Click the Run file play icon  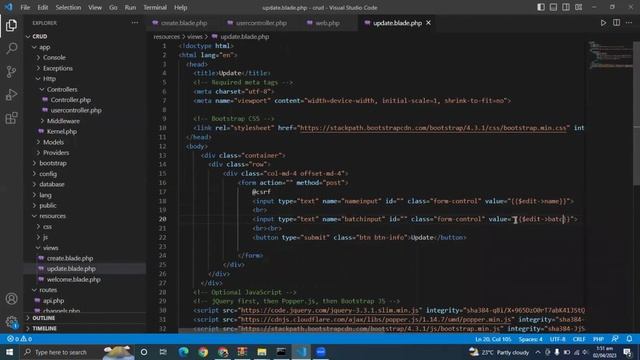pos(603,23)
